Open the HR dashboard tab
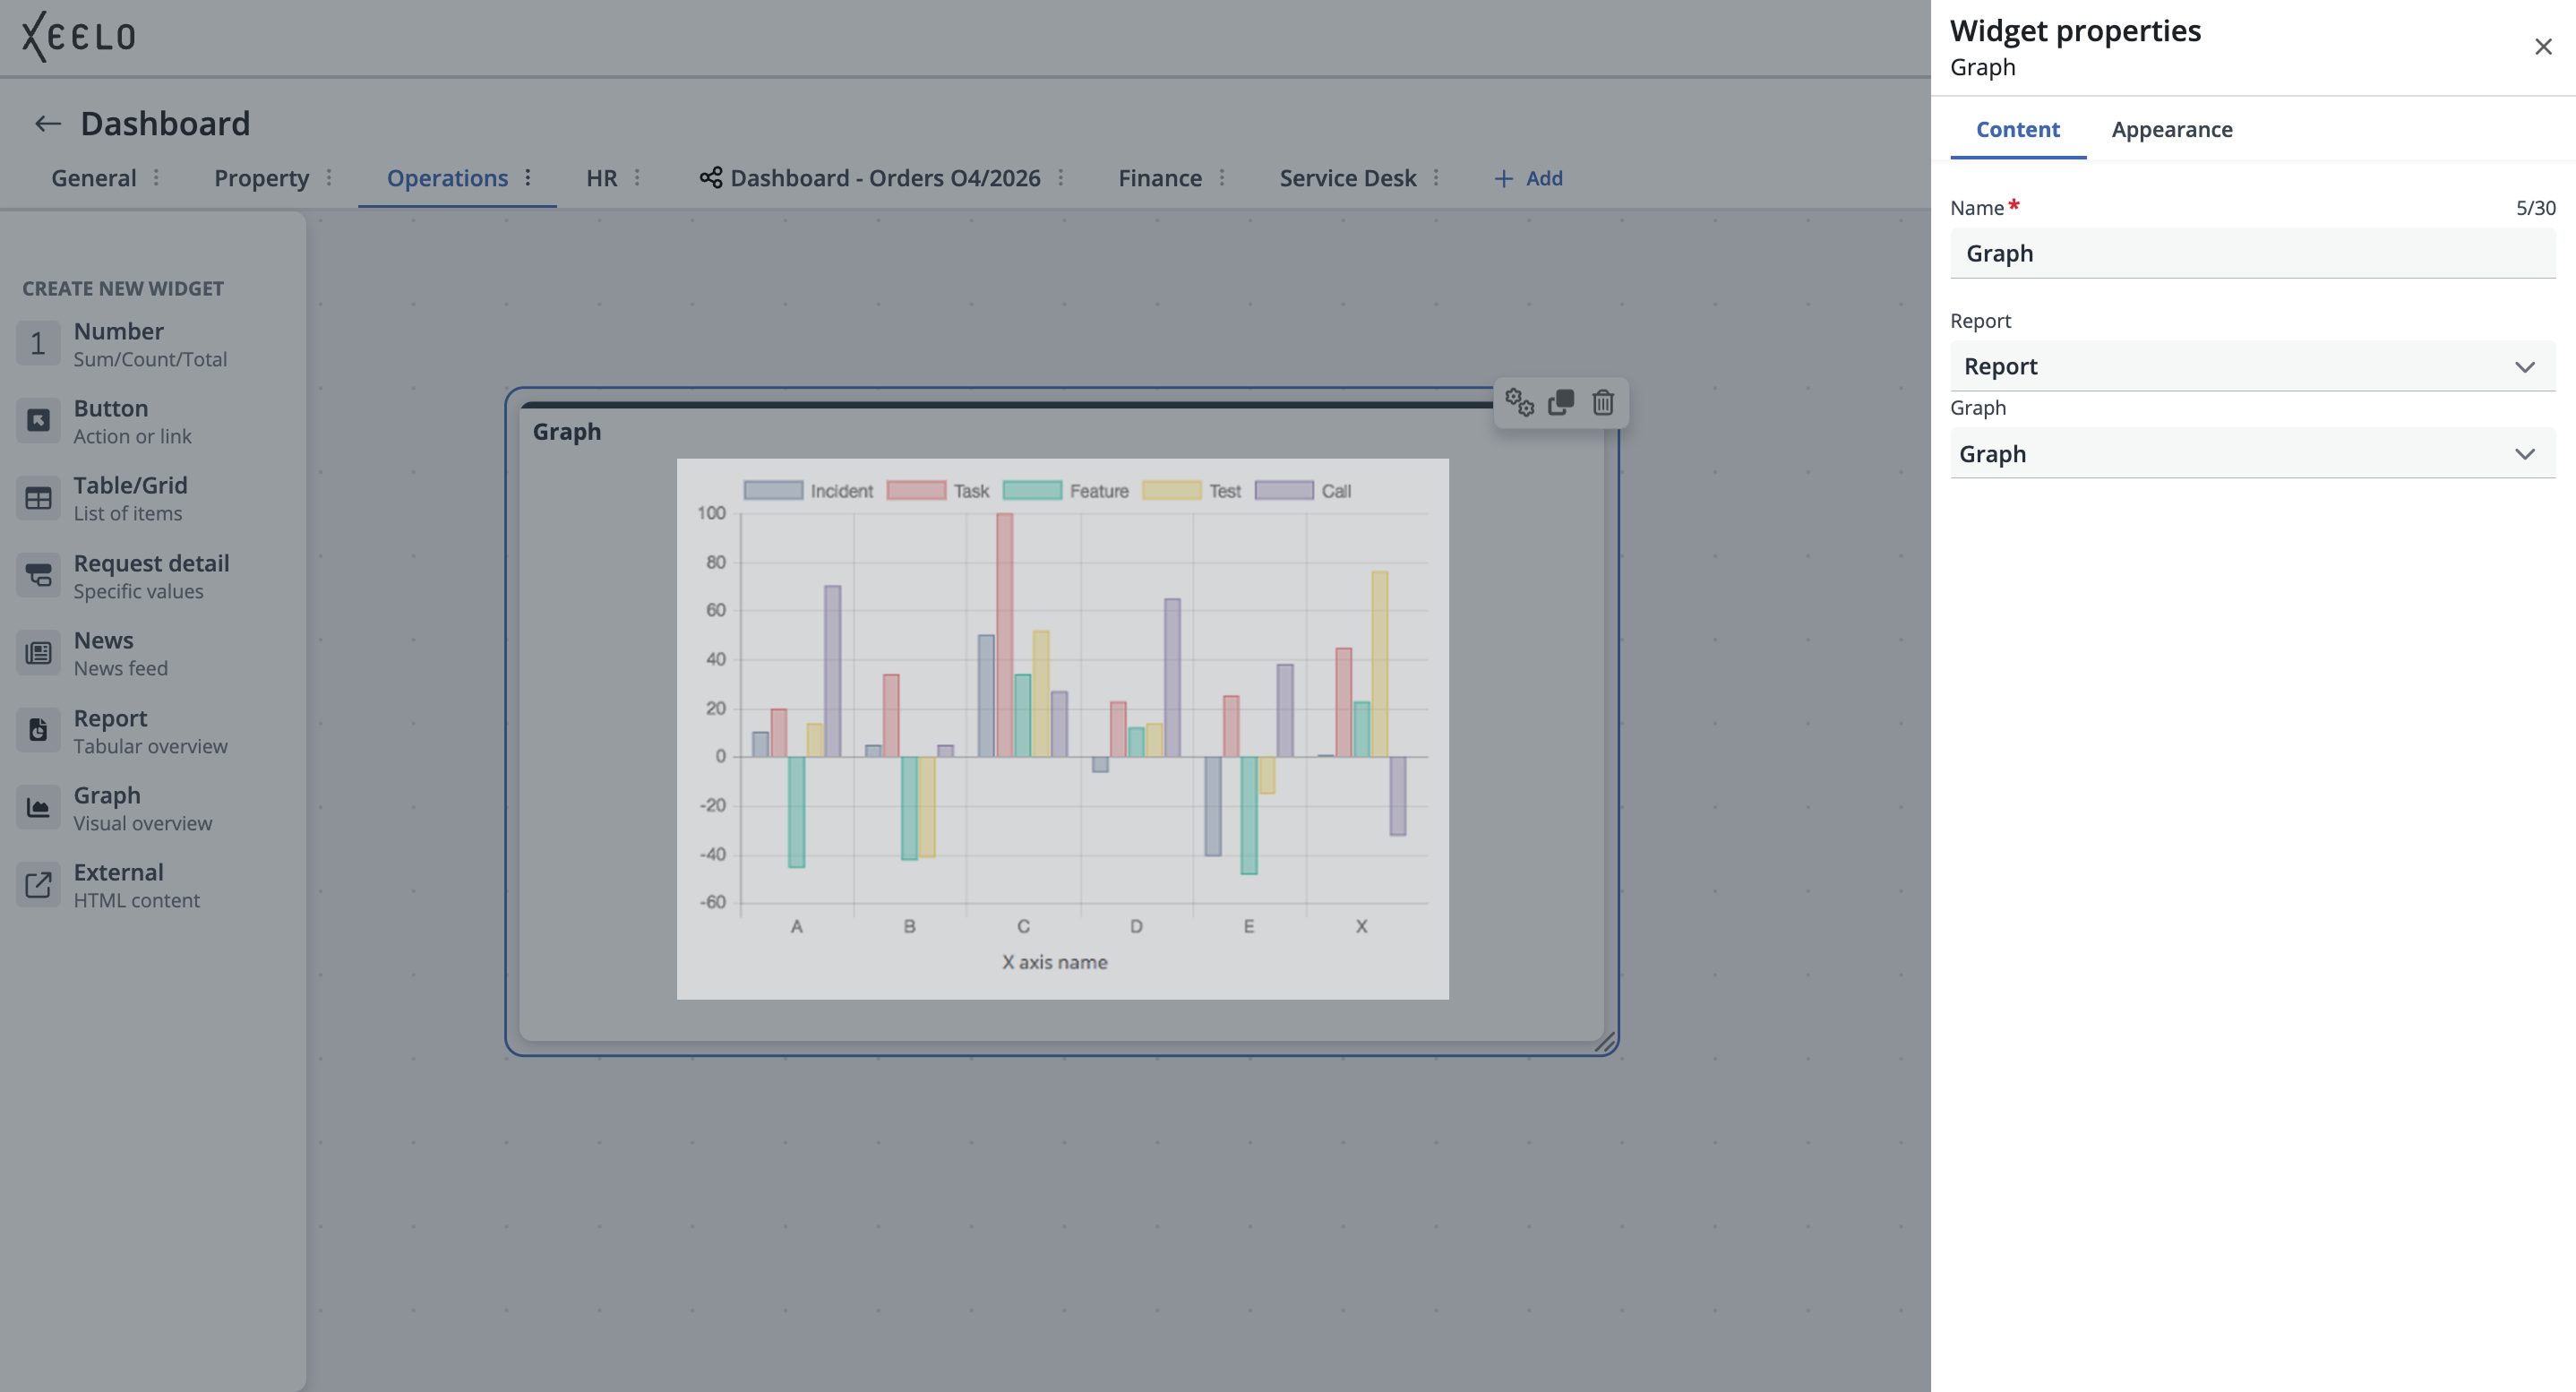Viewport: 2576px width, 1392px height. pos(601,178)
